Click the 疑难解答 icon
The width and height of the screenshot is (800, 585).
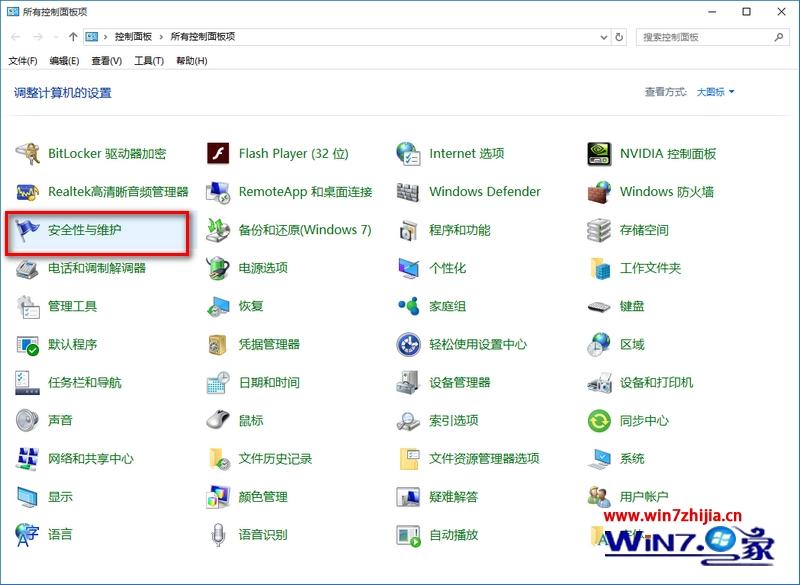click(409, 497)
